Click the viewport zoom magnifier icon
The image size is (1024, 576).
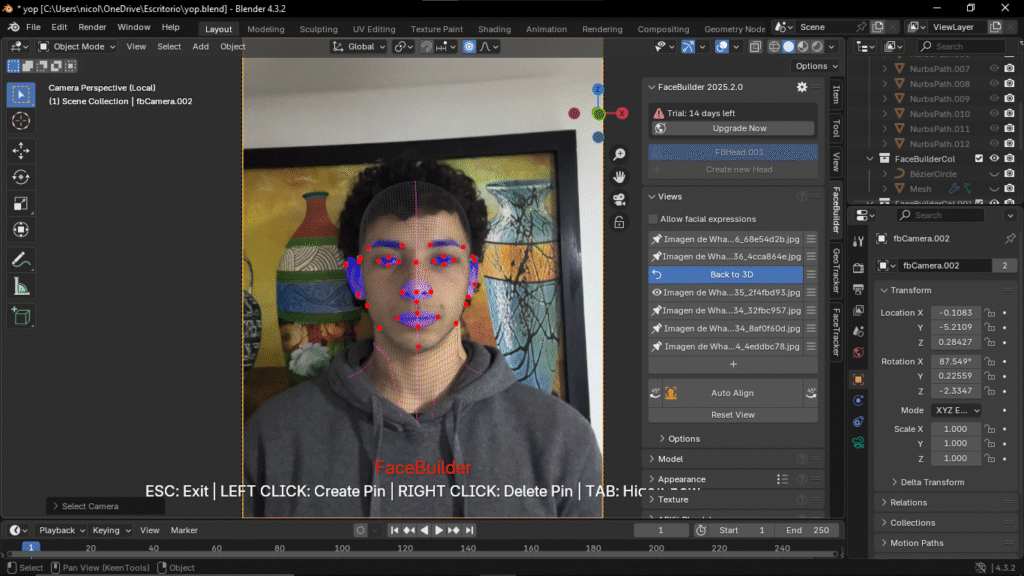click(619, 154)
